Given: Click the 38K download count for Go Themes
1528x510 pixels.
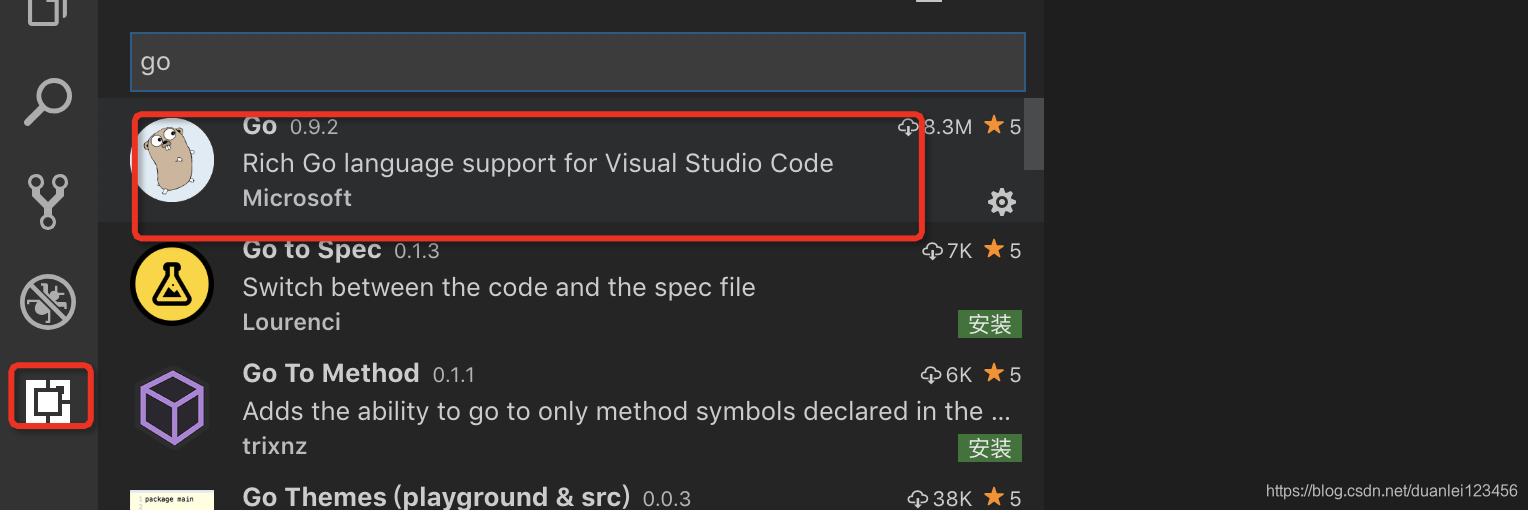Looking at the screenshot, I should pos(939,498).
